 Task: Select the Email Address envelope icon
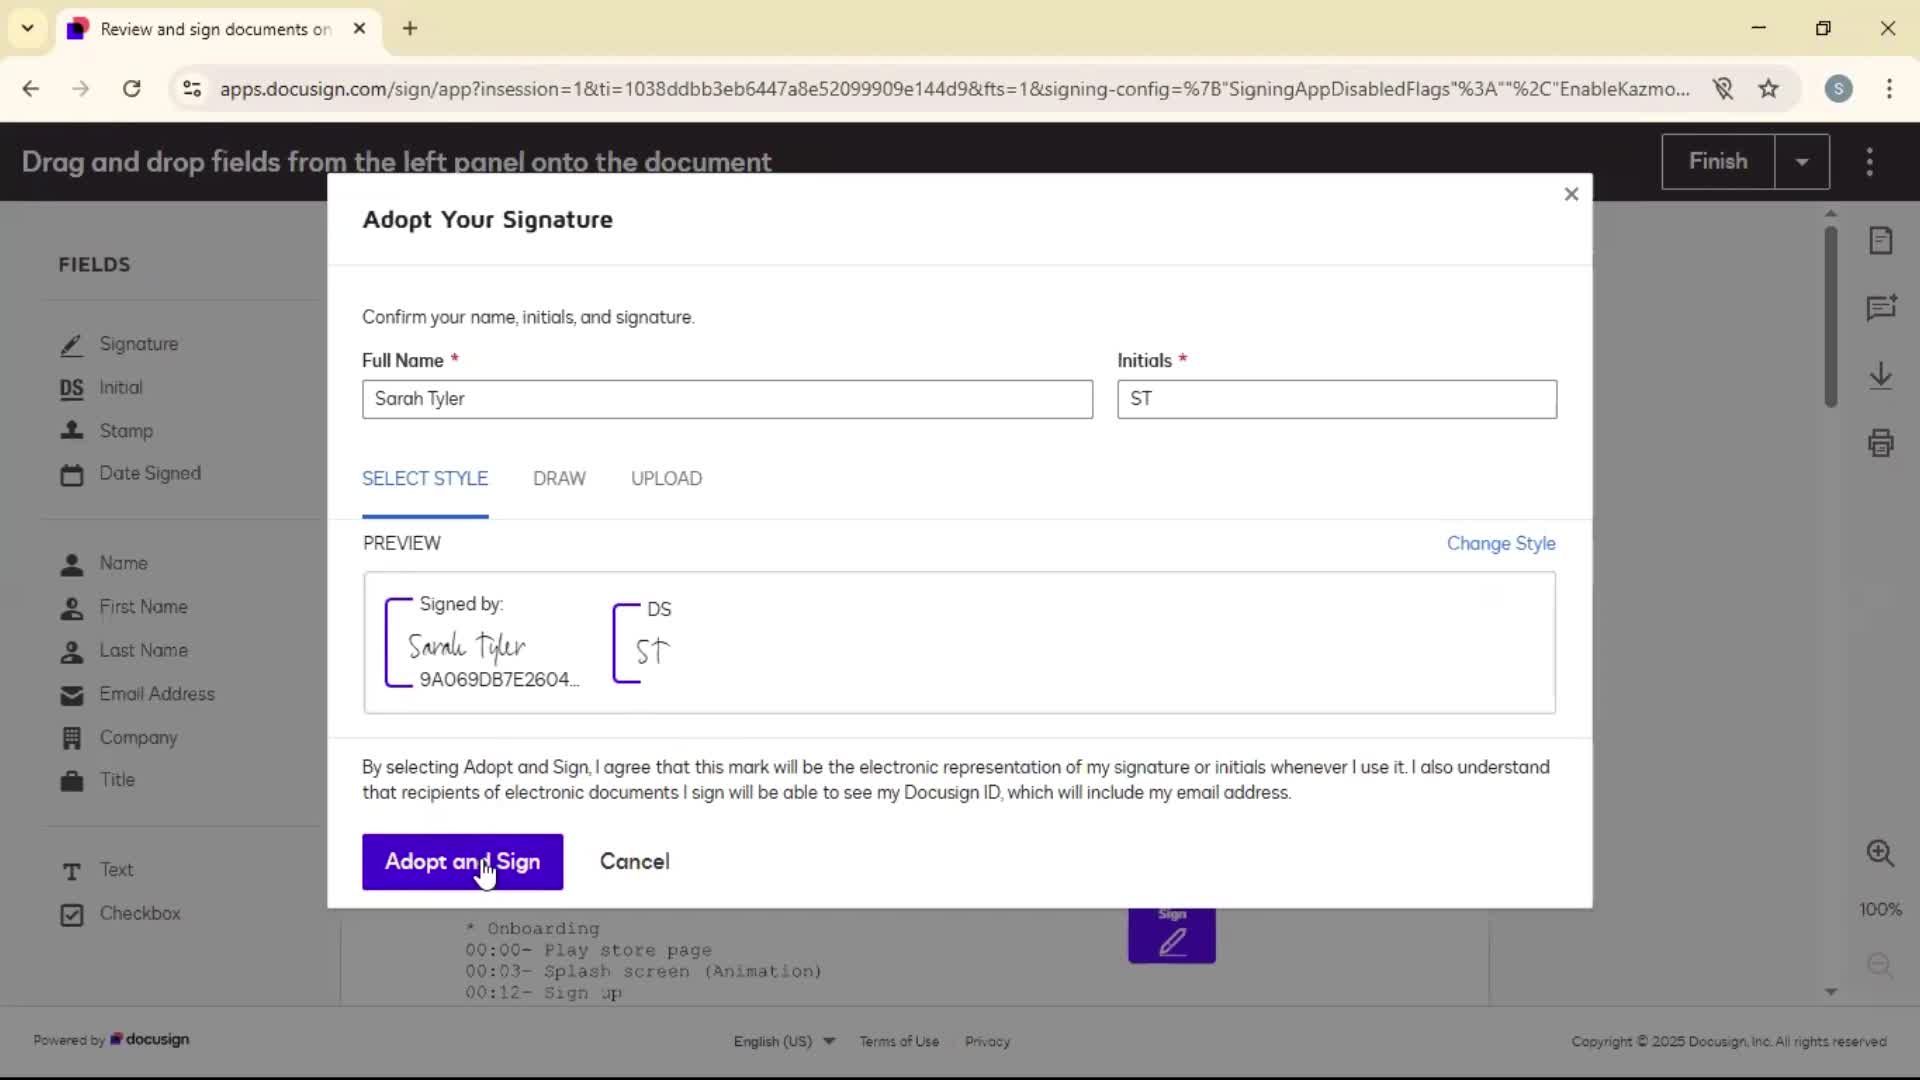(x=71, y=695)
